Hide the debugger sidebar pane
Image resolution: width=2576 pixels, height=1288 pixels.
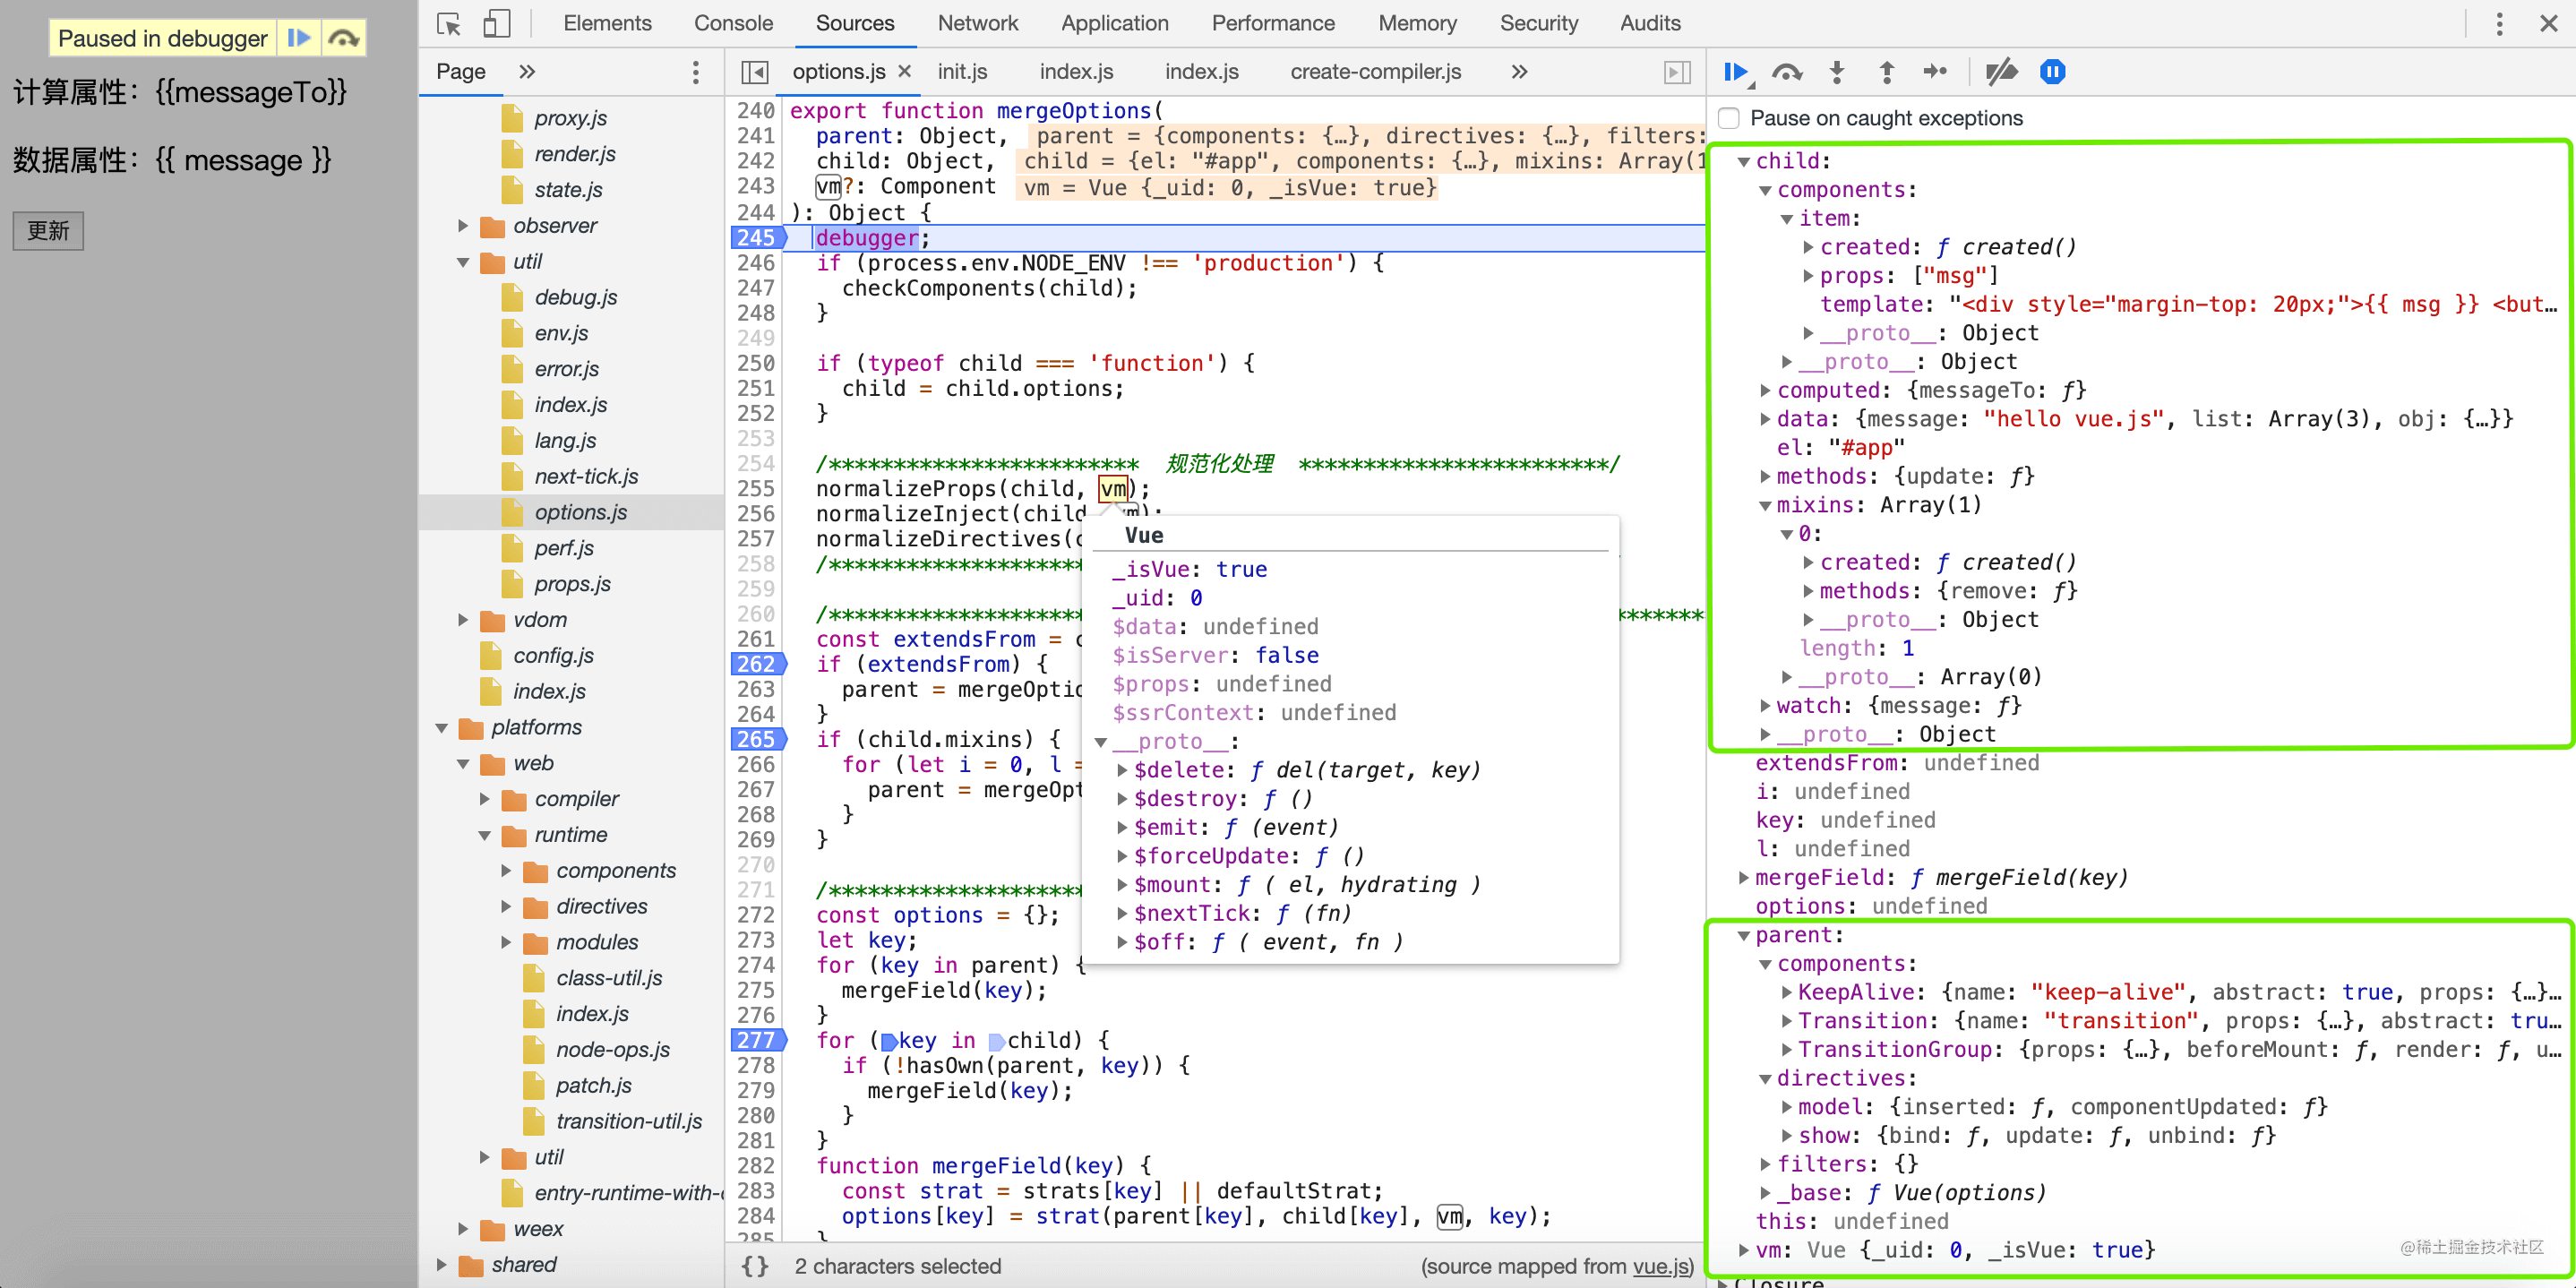click(1677, 72)
